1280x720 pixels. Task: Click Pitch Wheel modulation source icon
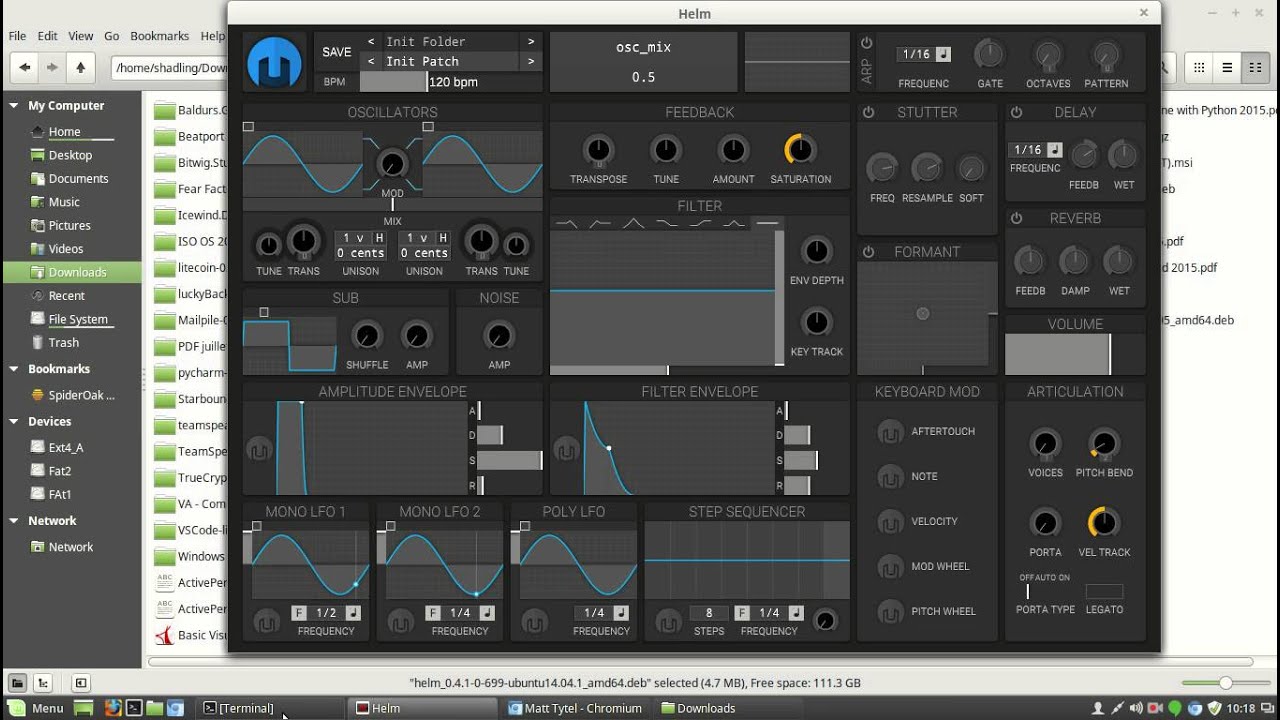pos(890,612)
